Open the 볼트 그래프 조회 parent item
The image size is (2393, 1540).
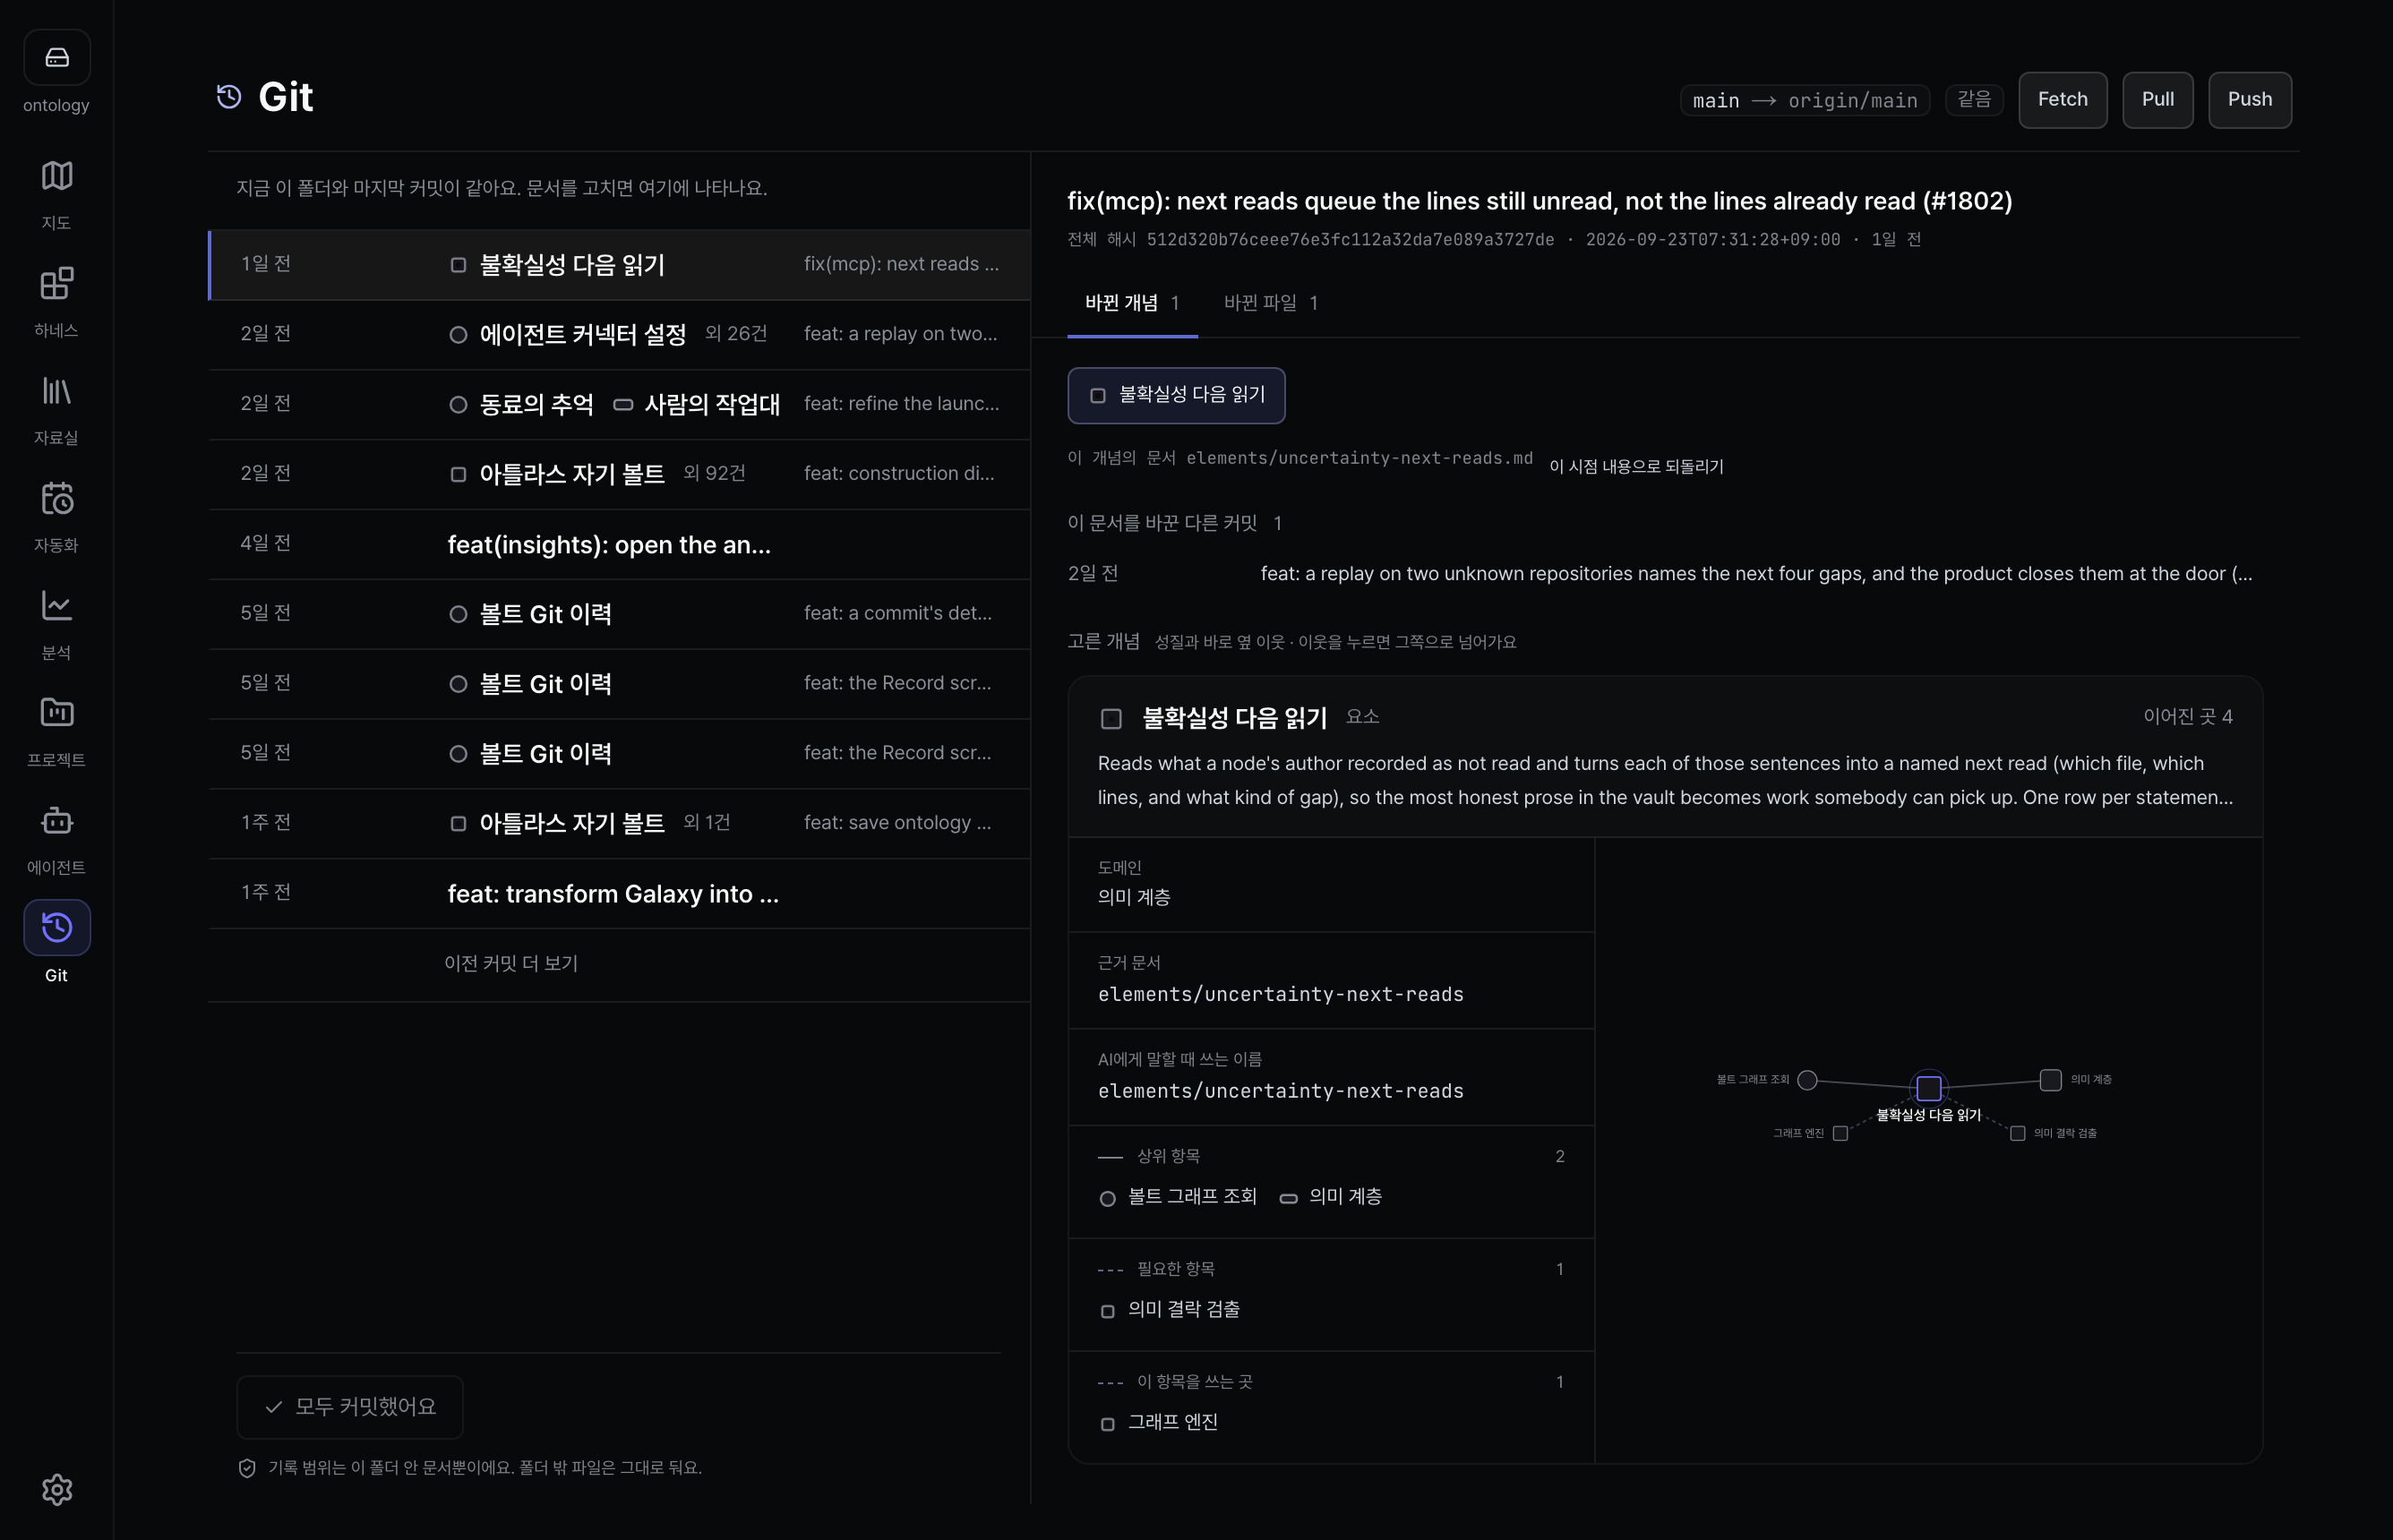[1178, 1197]
